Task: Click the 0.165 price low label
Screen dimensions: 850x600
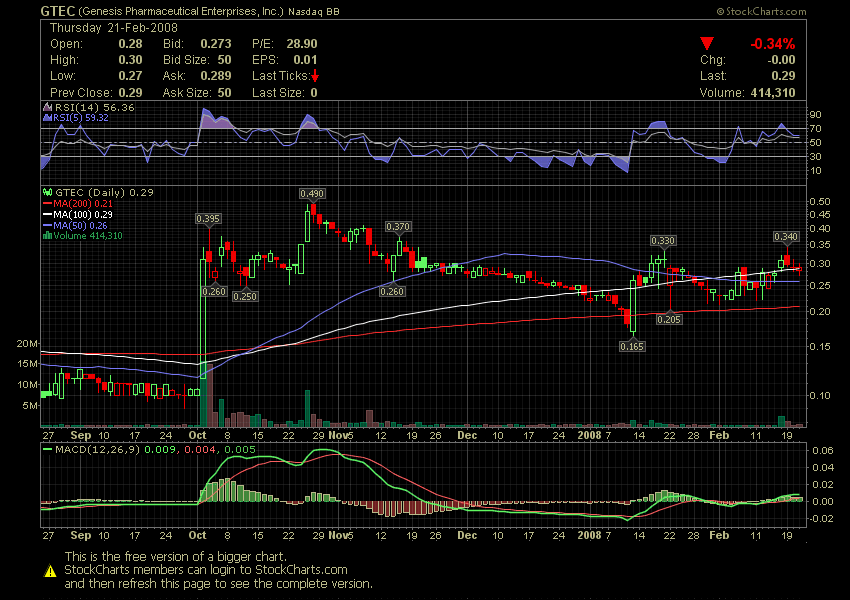Action: point(632,346)
